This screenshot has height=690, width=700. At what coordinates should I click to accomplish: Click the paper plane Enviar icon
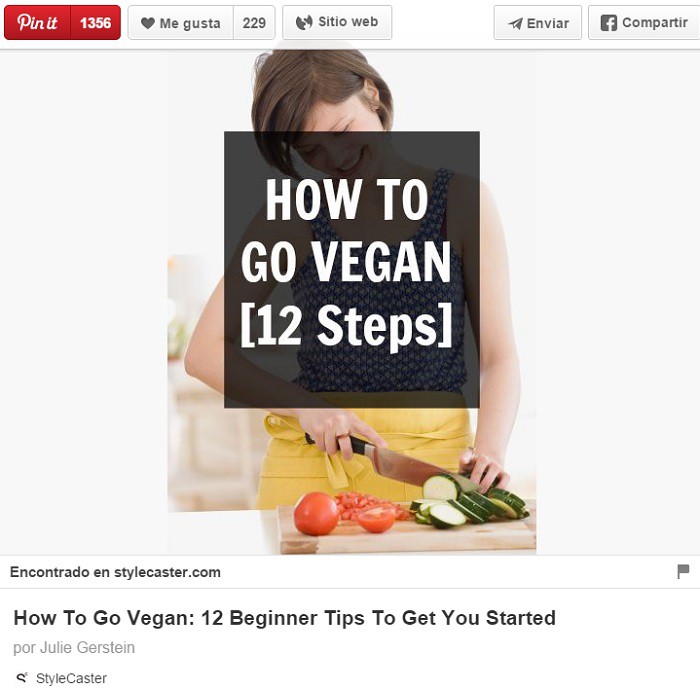[x=515, y=23]
